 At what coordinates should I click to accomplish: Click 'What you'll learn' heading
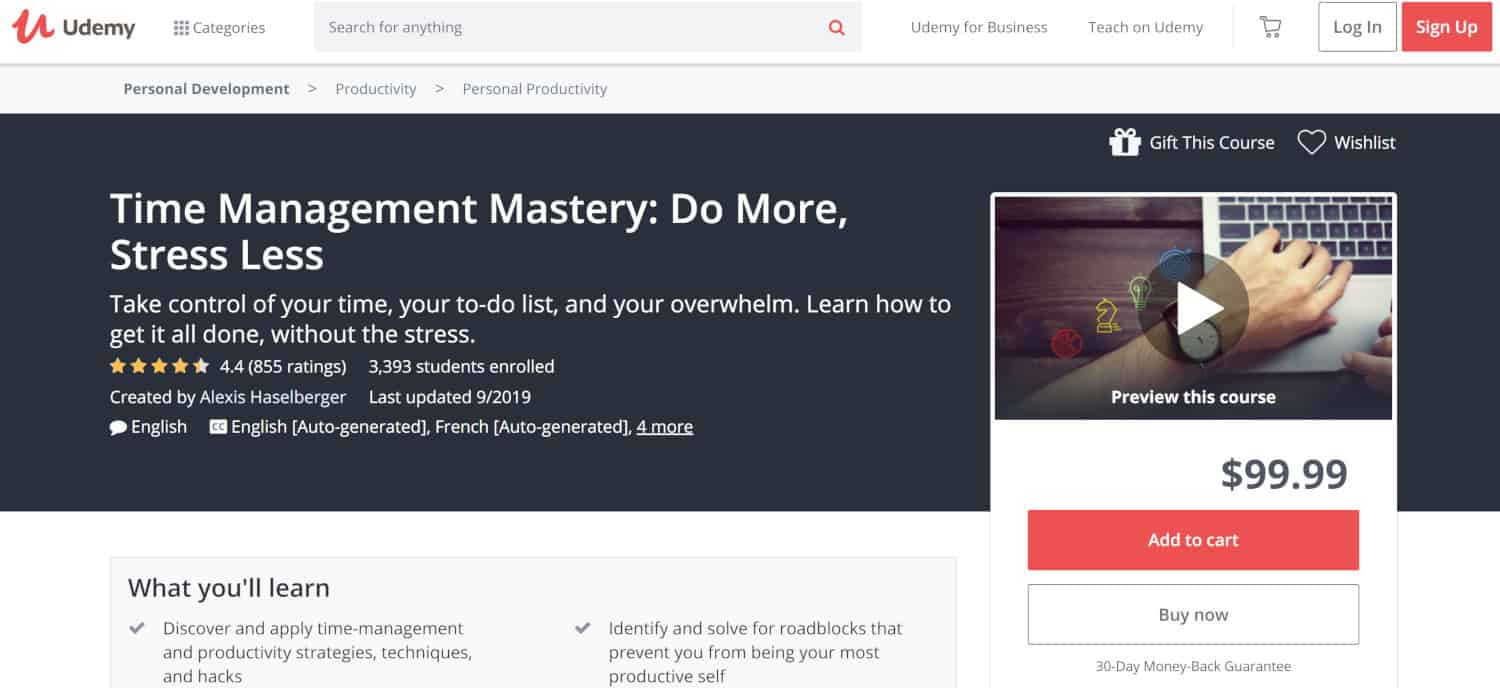click(x=229, y=588)
